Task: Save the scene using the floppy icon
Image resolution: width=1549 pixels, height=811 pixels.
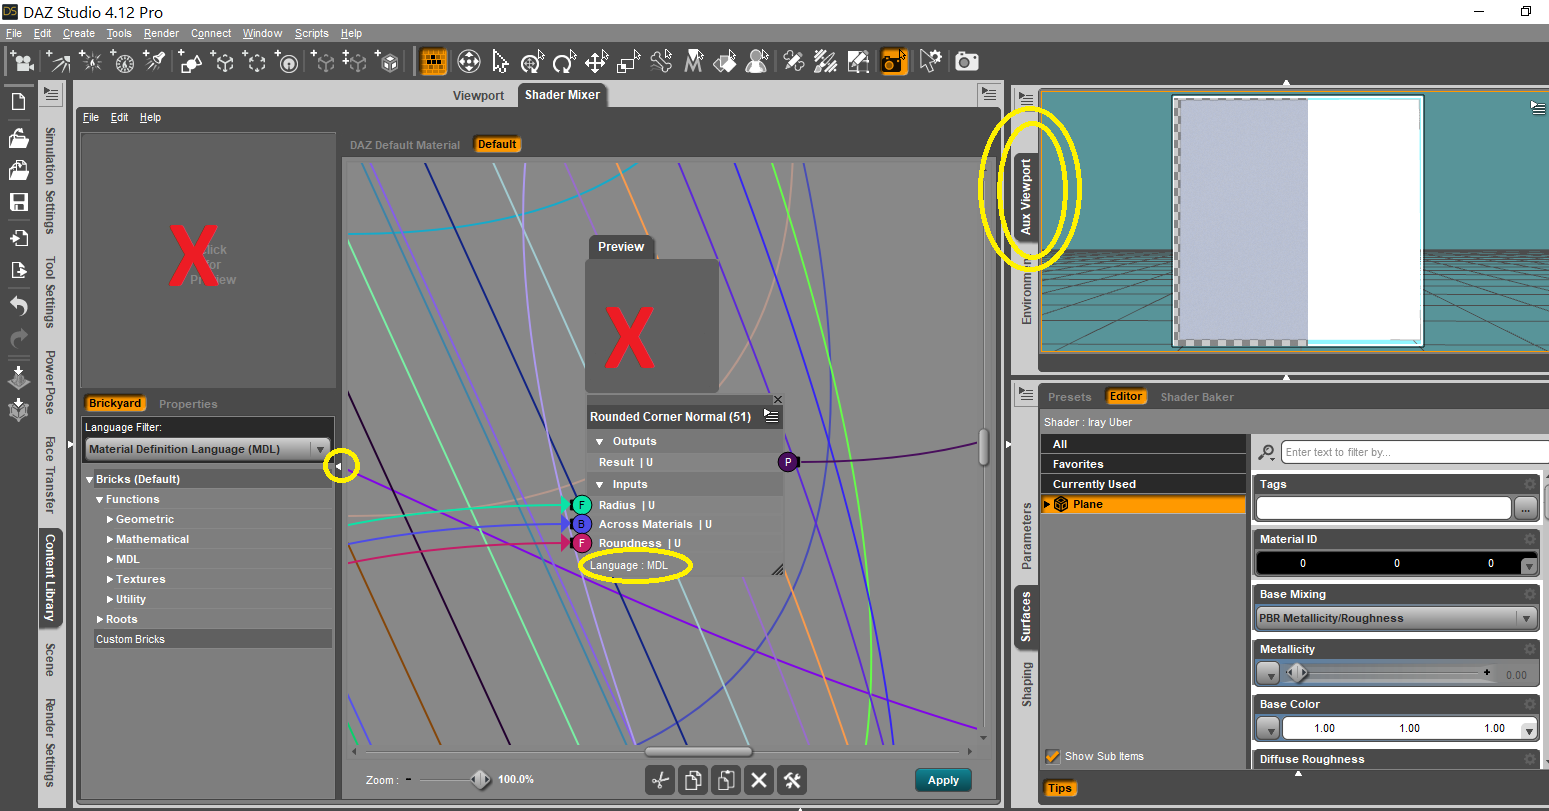Action: [18, 202]
